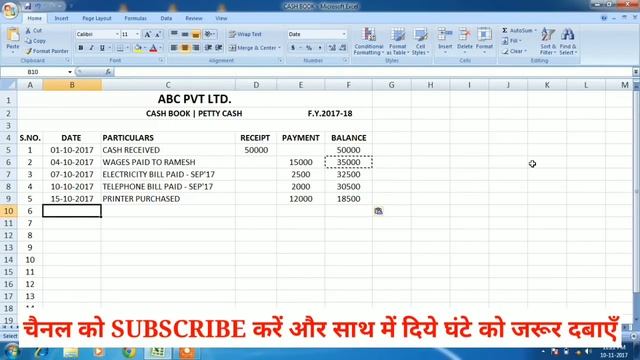This screenshot has width=640, height=360.
Task: Toggle Top Align
Action: coord(174,34)
